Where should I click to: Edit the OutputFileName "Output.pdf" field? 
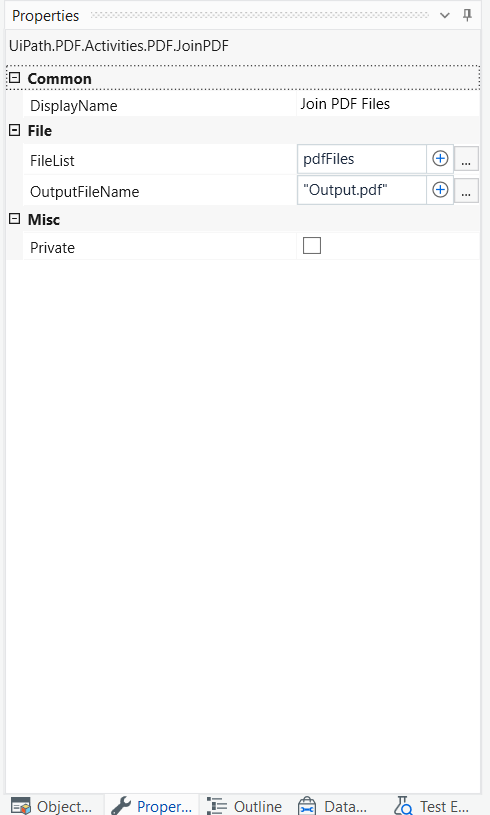(362, 190)
